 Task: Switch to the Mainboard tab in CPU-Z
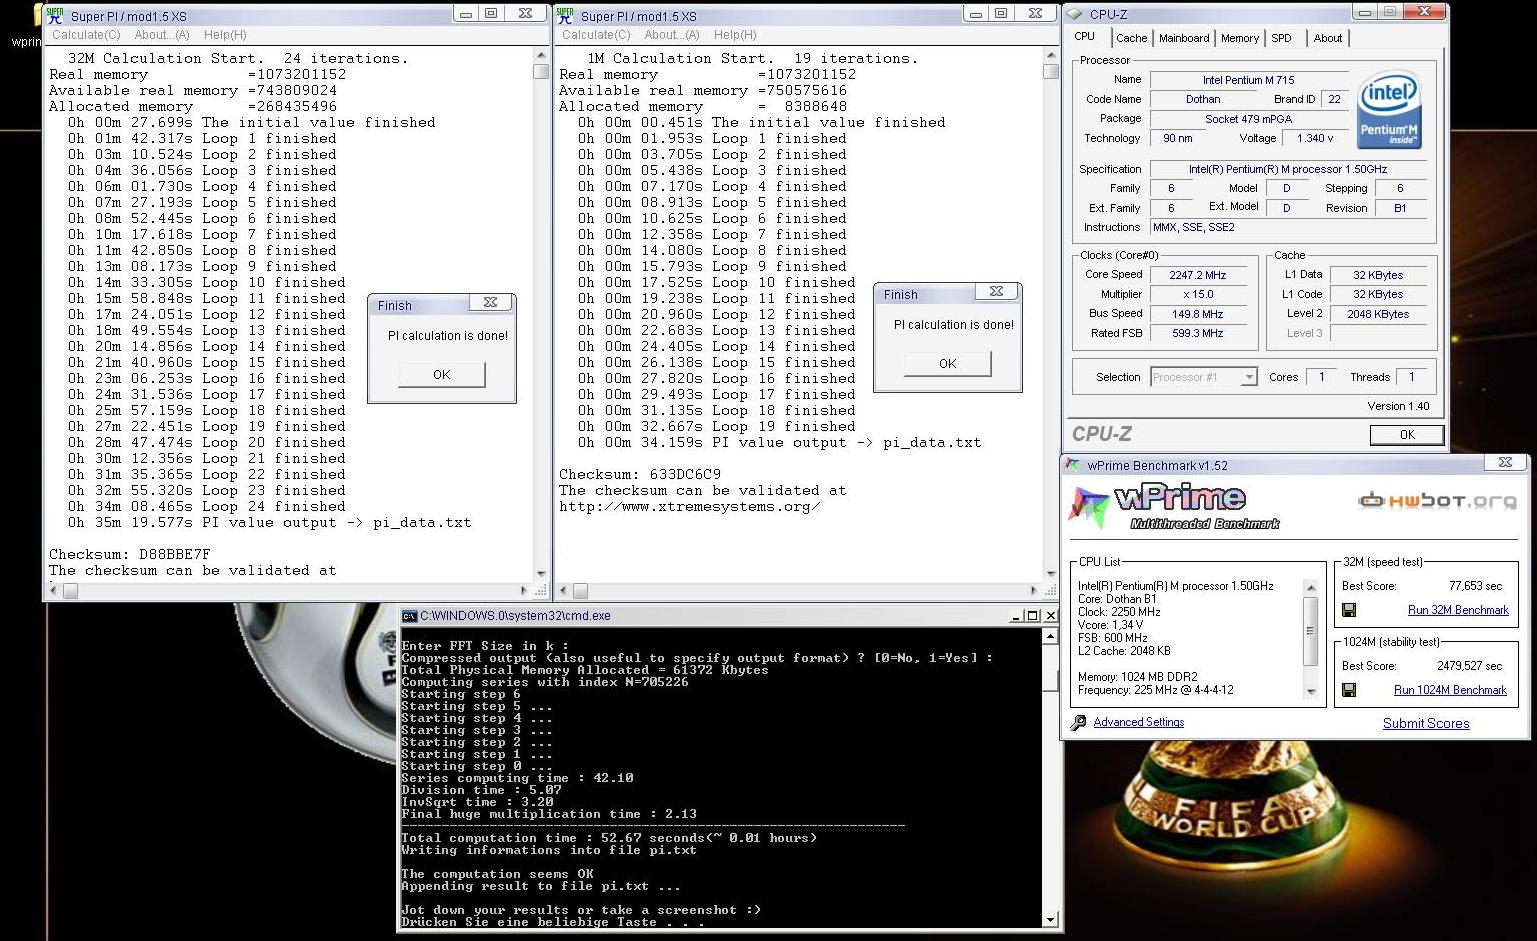point(1184,38)
